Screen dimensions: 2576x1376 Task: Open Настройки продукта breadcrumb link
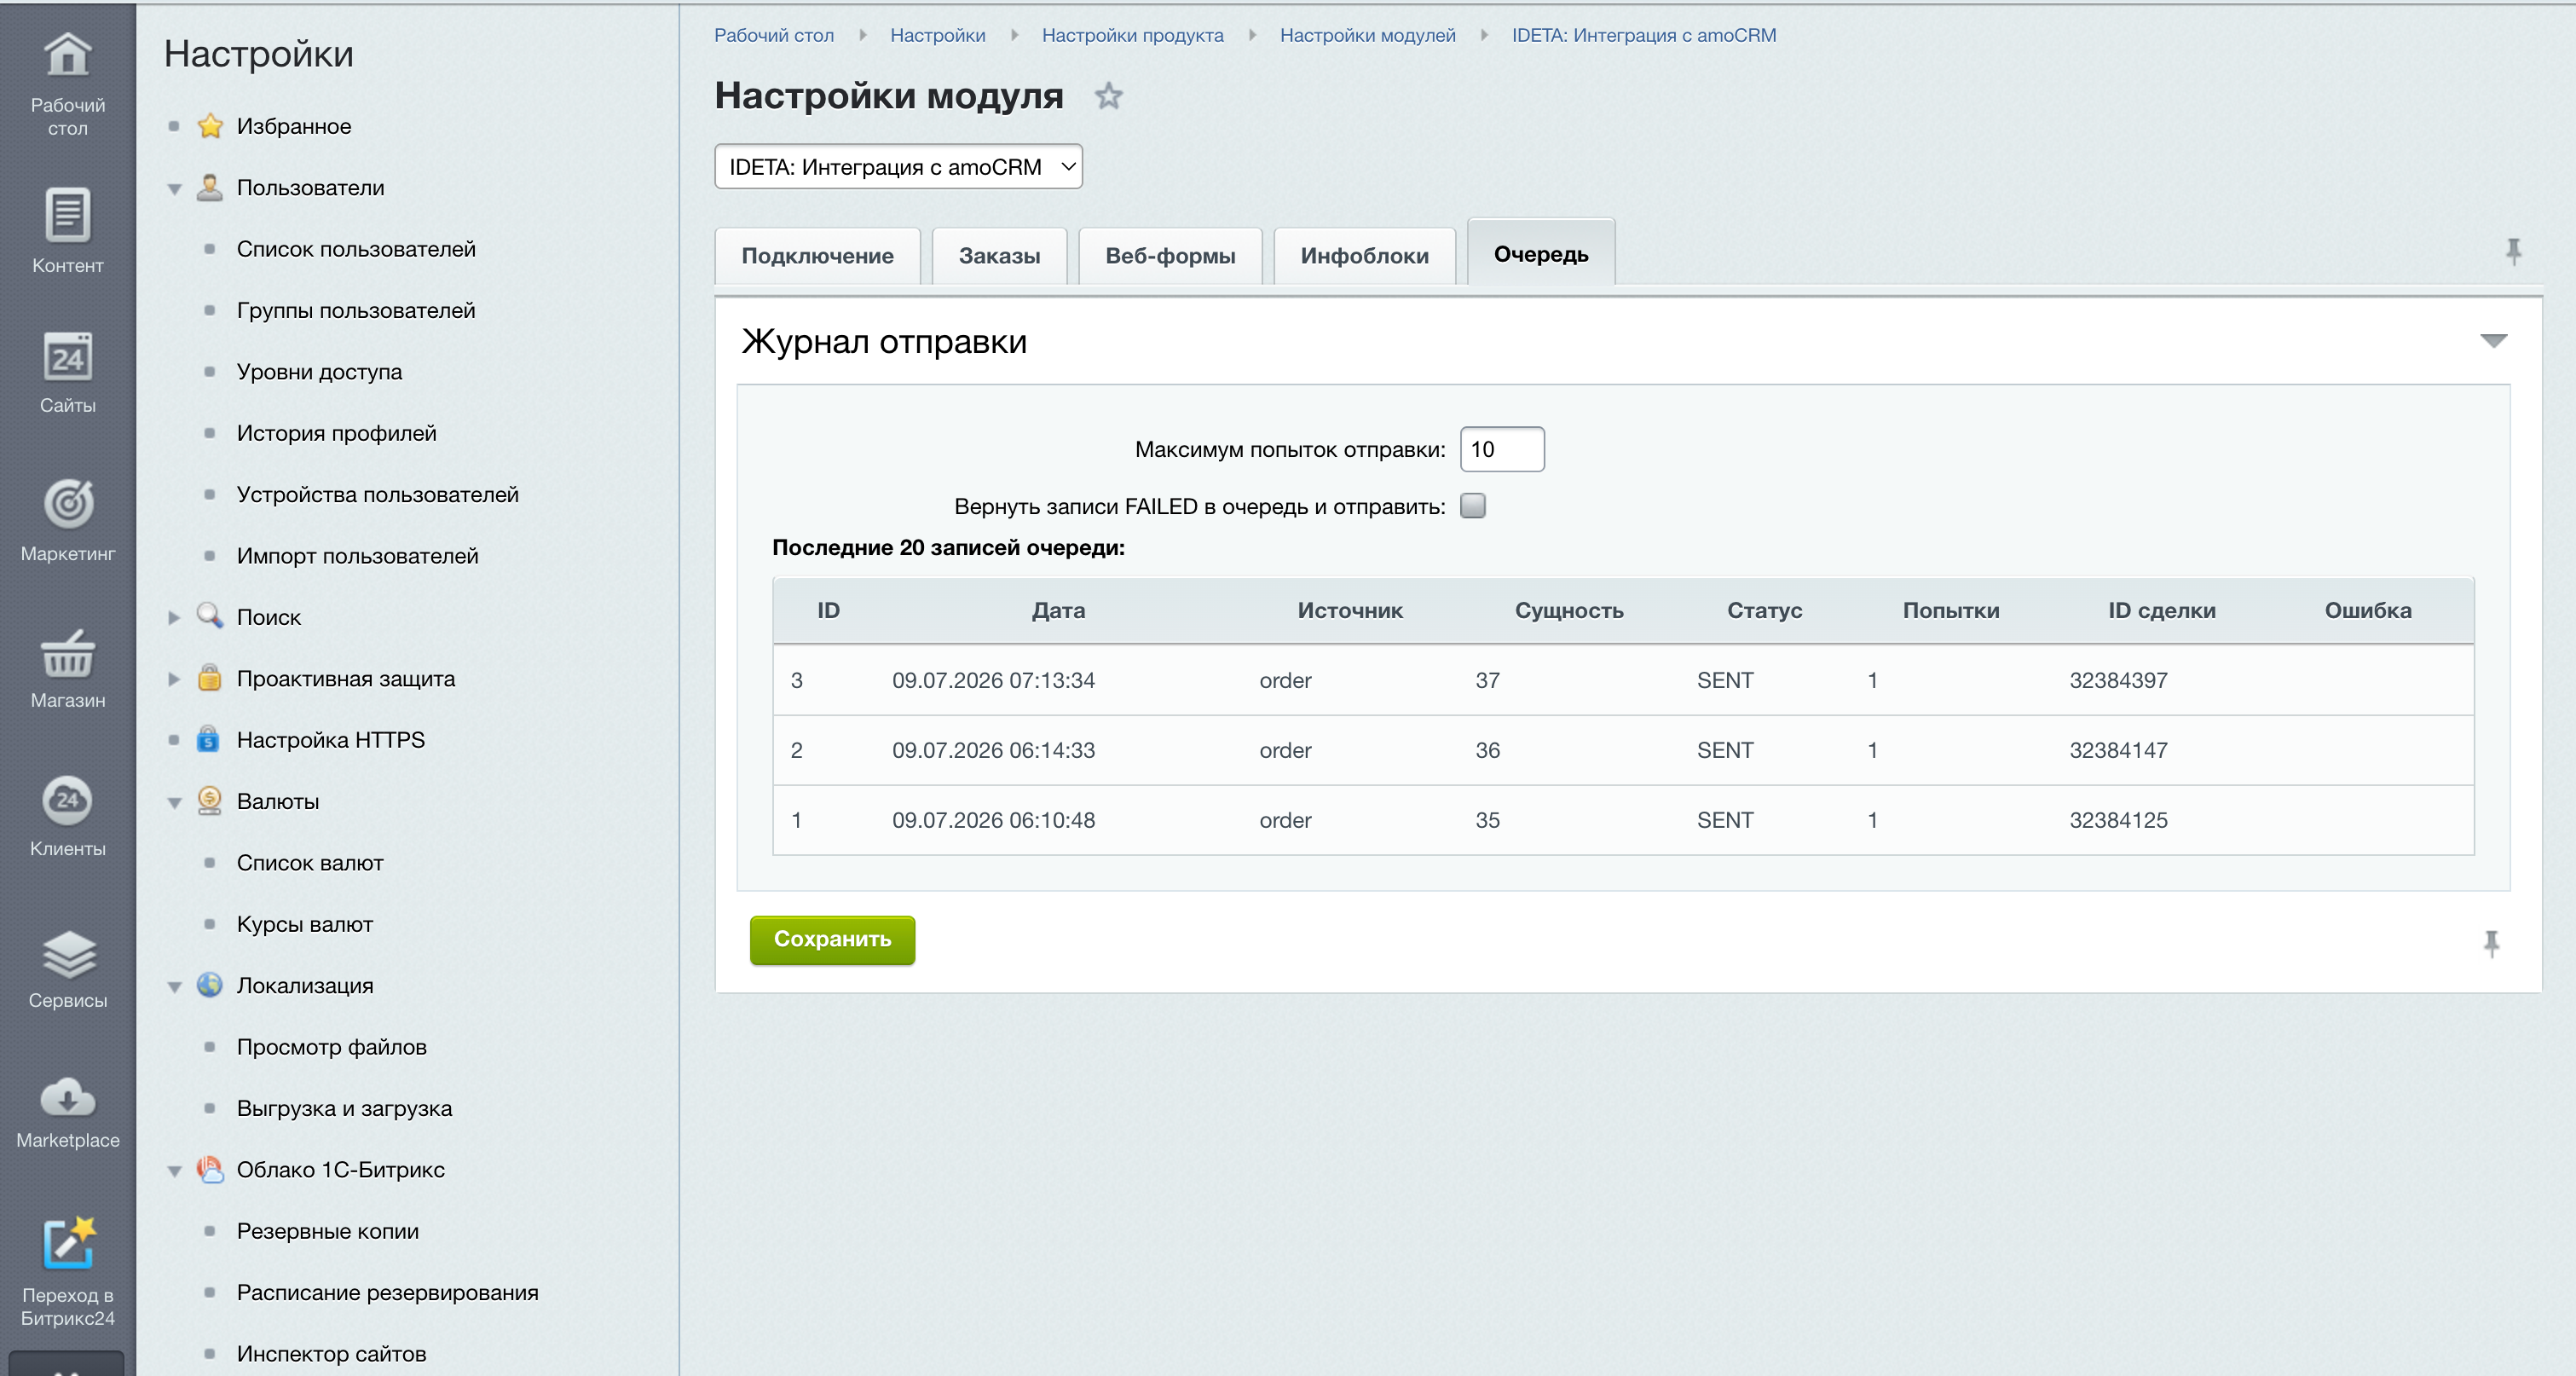tap(1132, 35)
